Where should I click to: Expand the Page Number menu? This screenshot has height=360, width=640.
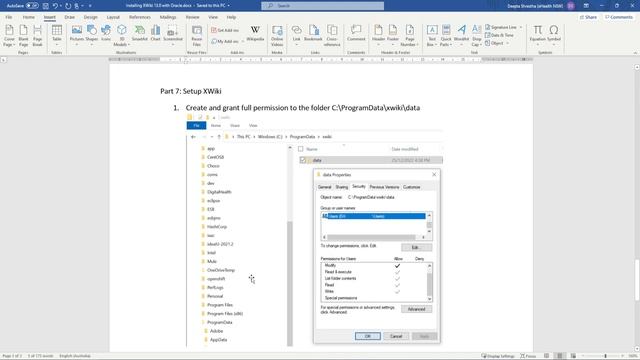click(409, 36)
